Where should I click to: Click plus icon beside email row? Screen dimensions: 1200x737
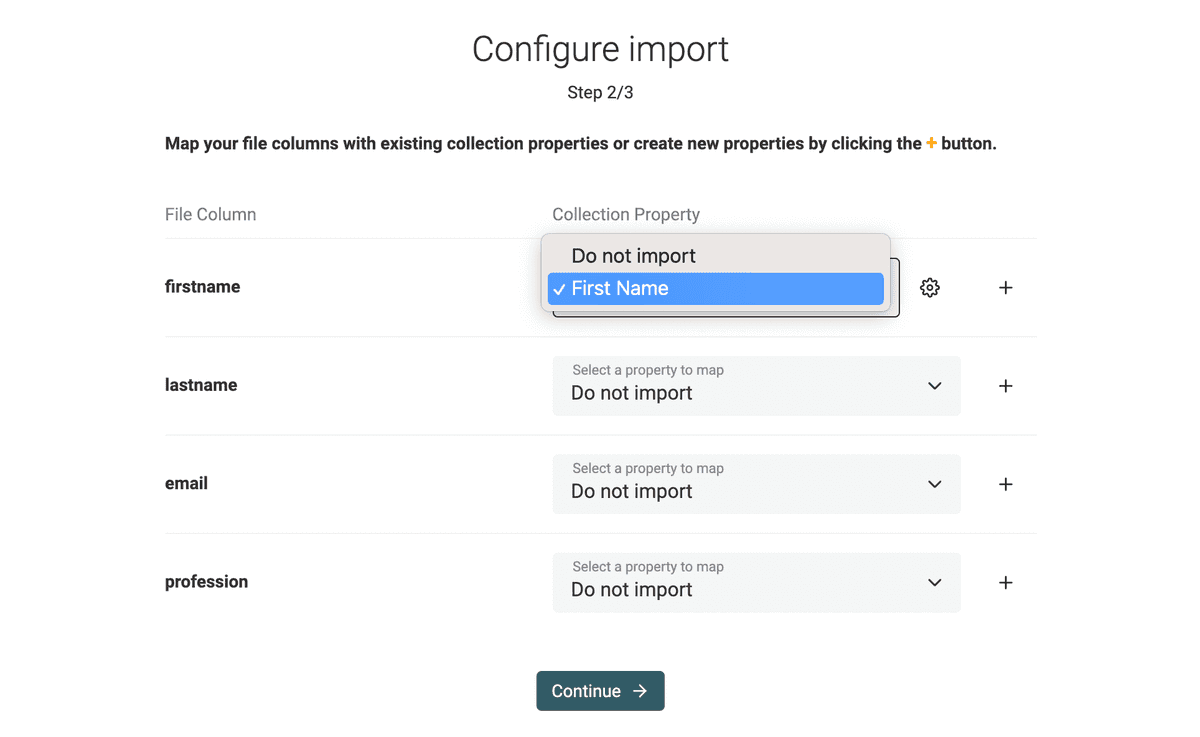point(1006,484)
